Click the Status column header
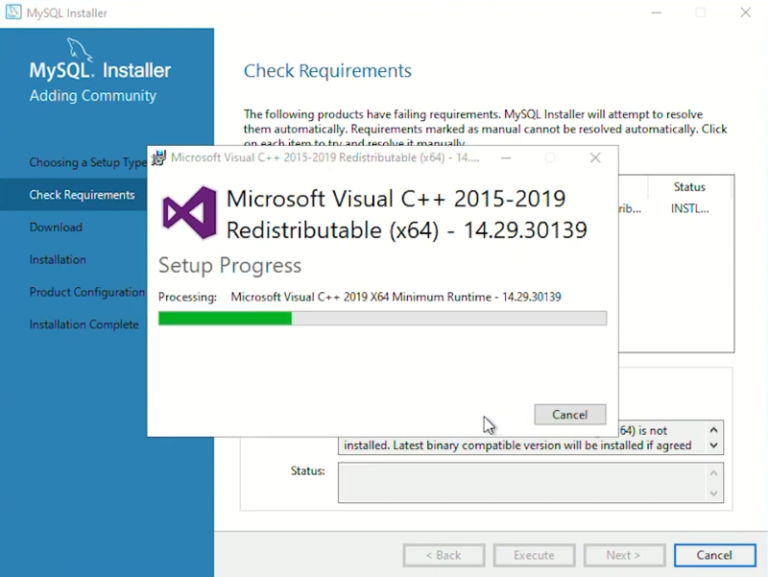Image resolution: width=768 pixels, height=577 pixels. [x=689, y=187]
